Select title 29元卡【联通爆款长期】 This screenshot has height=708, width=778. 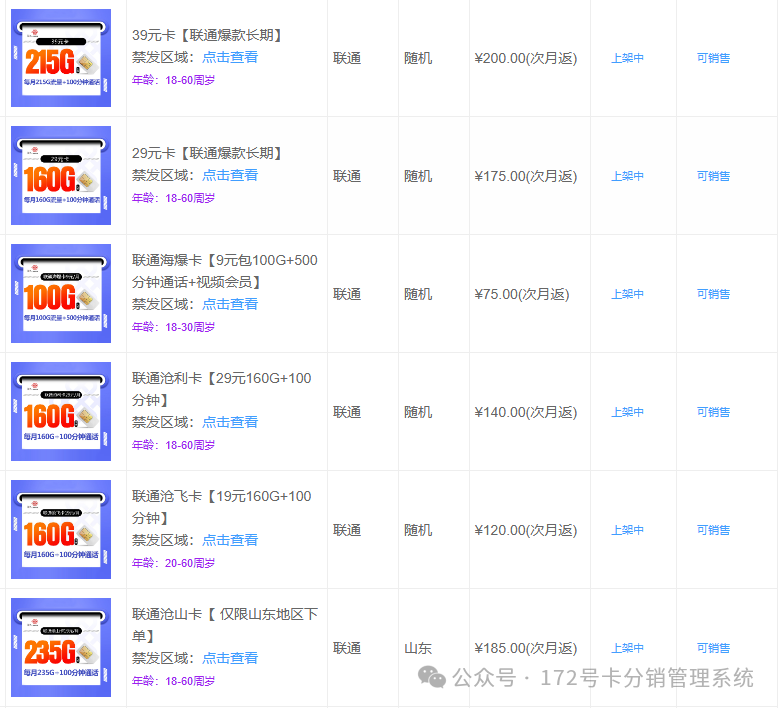[x=207, y=153]
